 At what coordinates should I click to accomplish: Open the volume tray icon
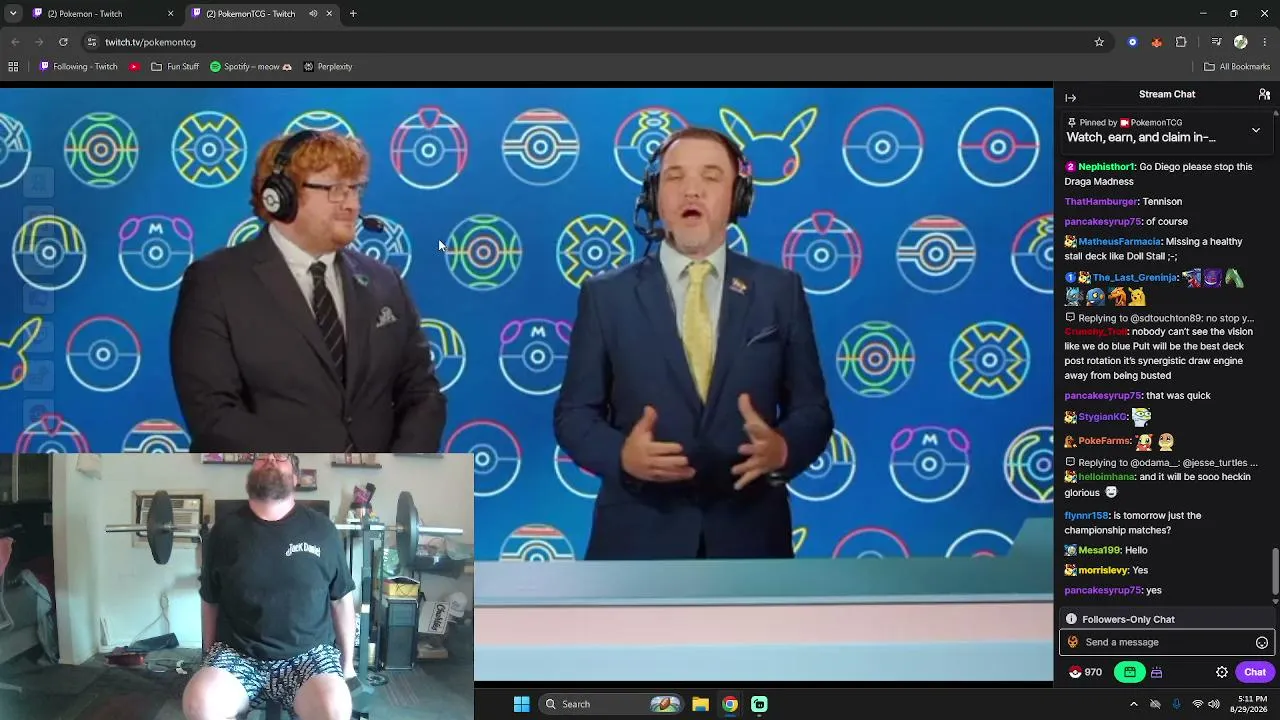[x=1214, y=704]
